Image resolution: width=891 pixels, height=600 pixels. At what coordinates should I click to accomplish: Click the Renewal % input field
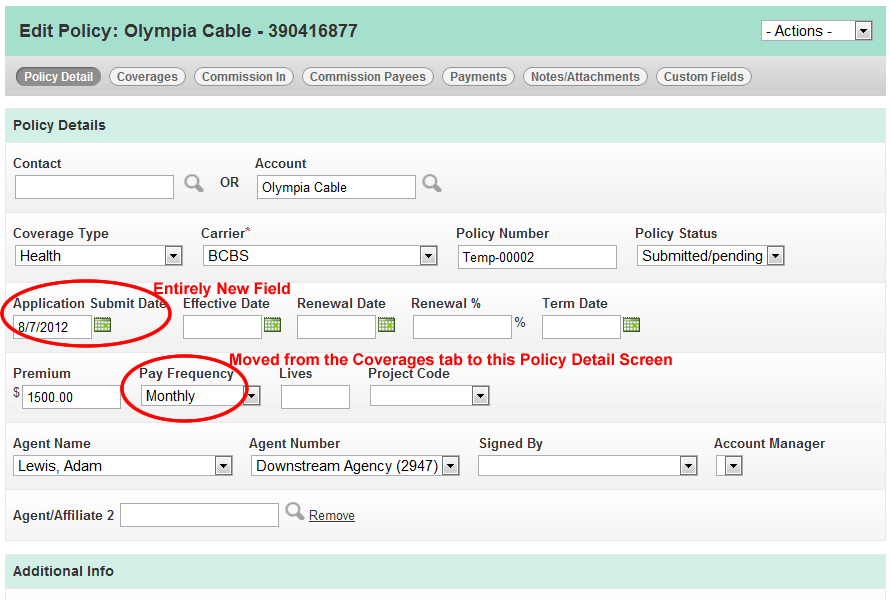pos(463,327)
